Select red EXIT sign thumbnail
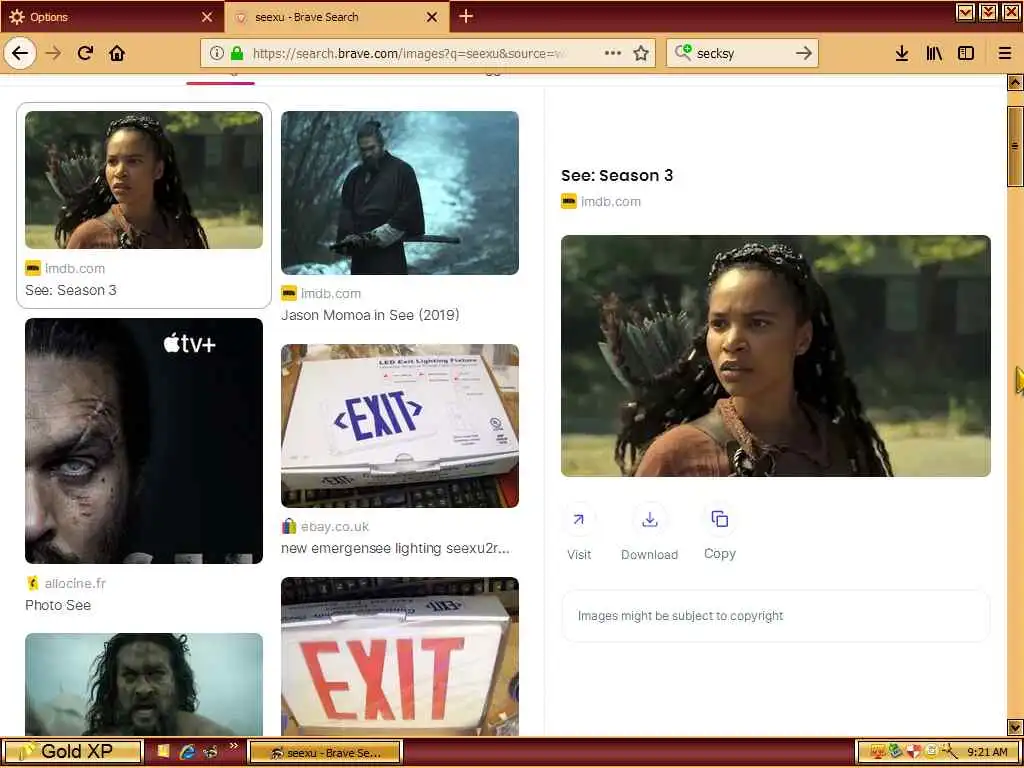1024x768 pixels. click(400, 656)
